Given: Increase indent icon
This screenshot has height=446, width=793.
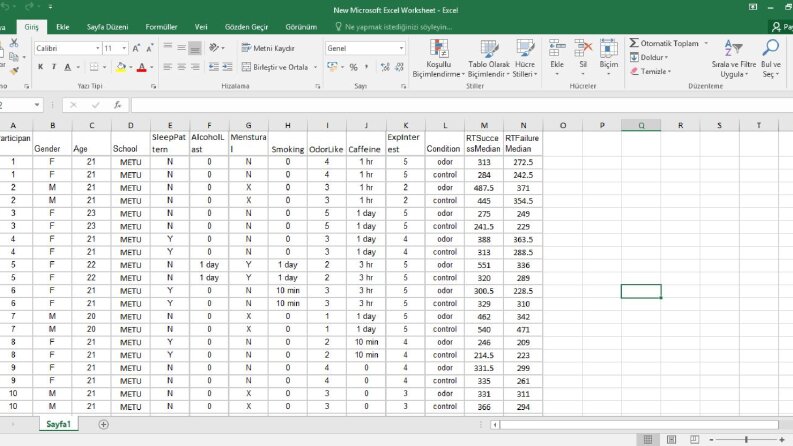Looking at the screenshot, I should 228,67.
